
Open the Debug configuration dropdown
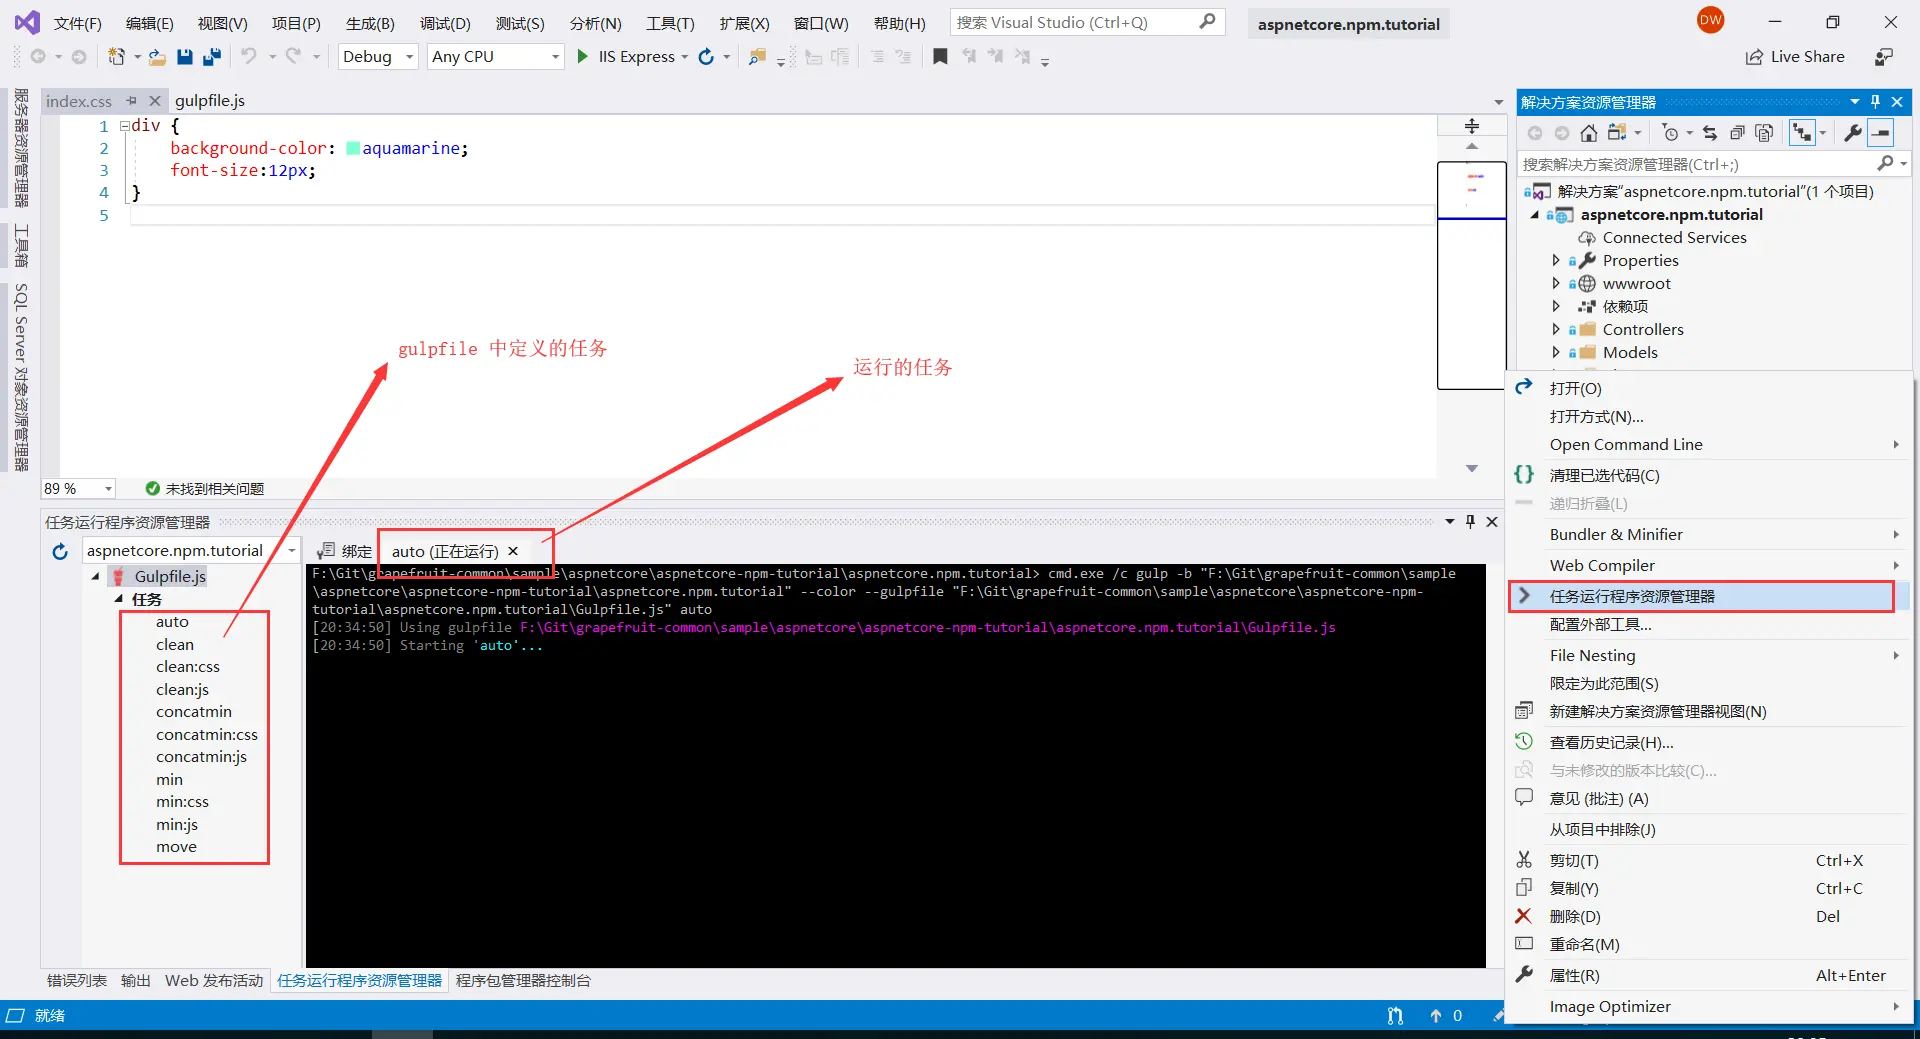click(x=409, y=57)
